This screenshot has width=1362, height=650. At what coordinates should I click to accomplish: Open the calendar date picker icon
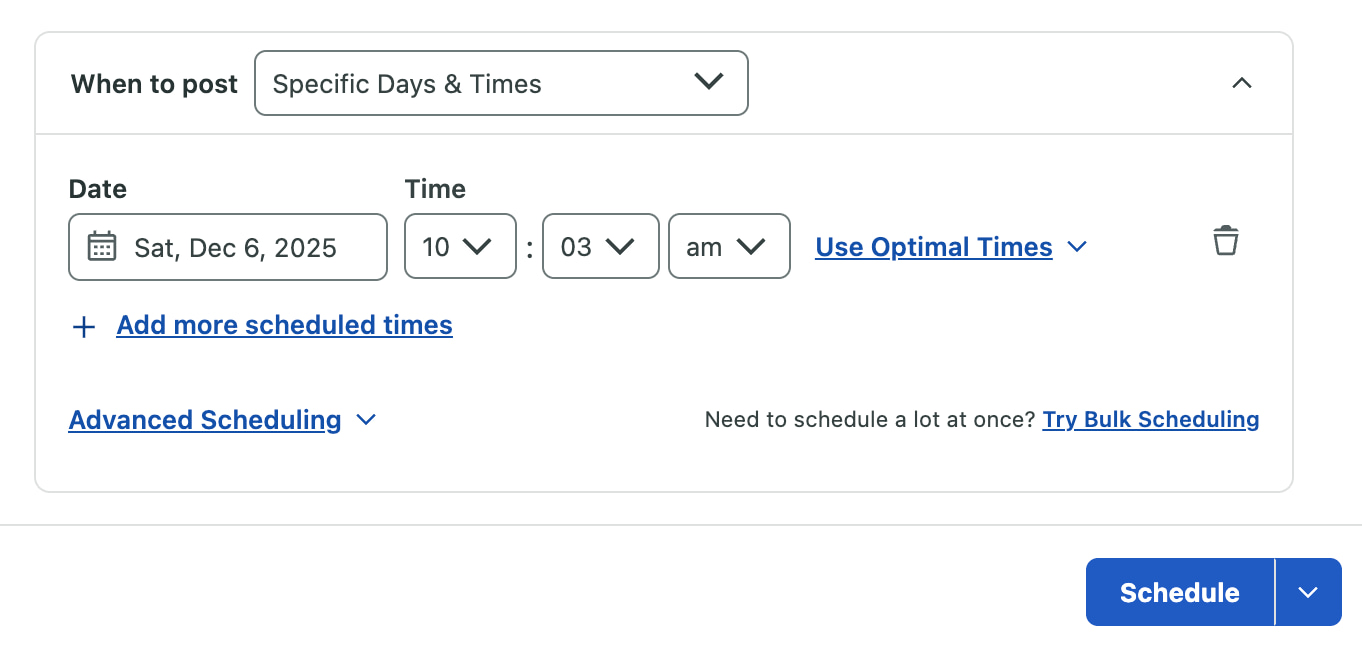101,246
